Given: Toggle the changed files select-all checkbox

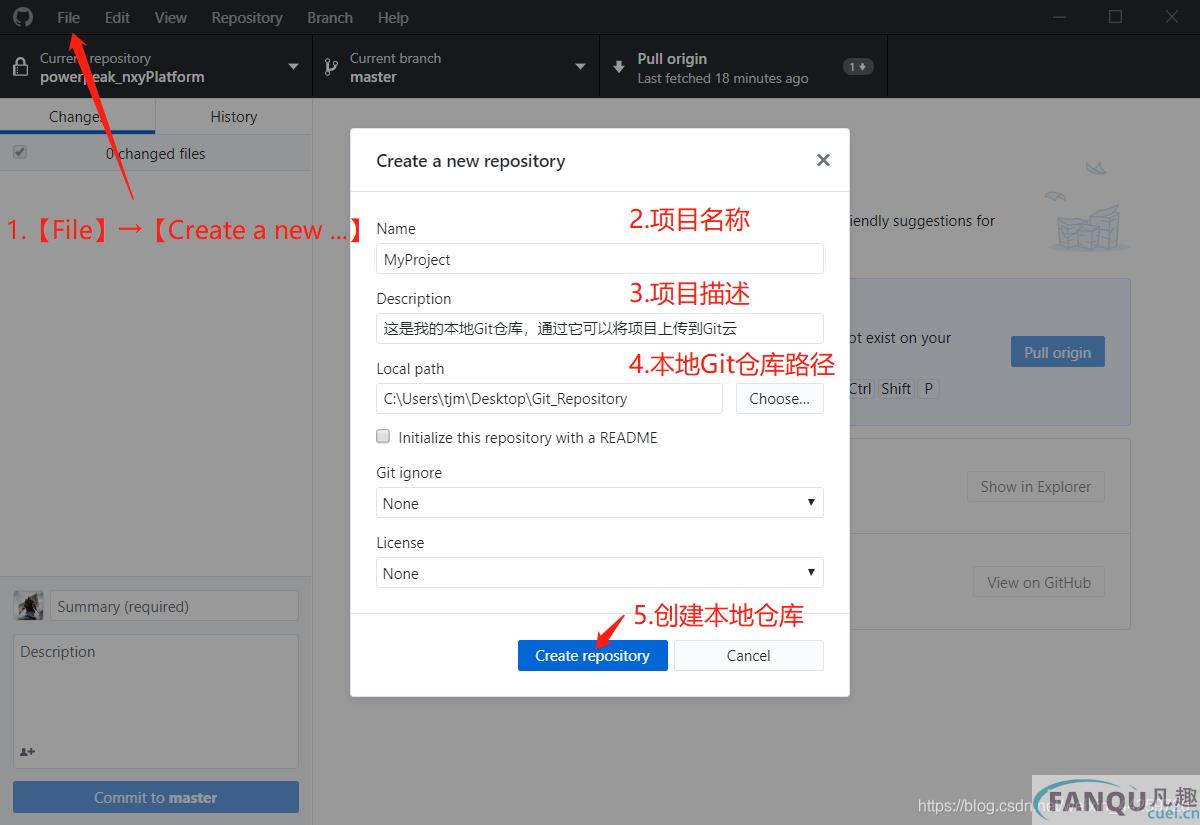Looking at the screenshot, I should pos(20,153).
